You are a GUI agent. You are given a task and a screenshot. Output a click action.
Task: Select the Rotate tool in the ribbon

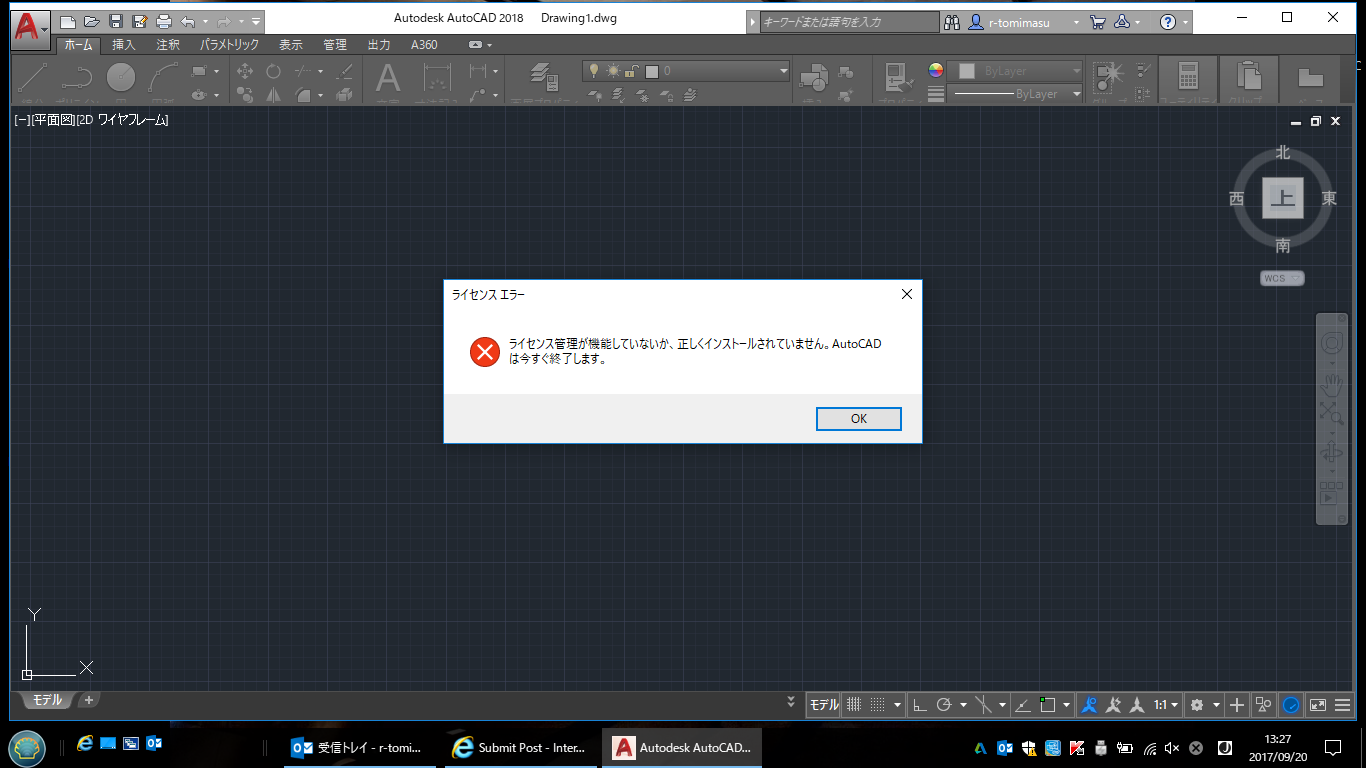[x=273, y=72]
